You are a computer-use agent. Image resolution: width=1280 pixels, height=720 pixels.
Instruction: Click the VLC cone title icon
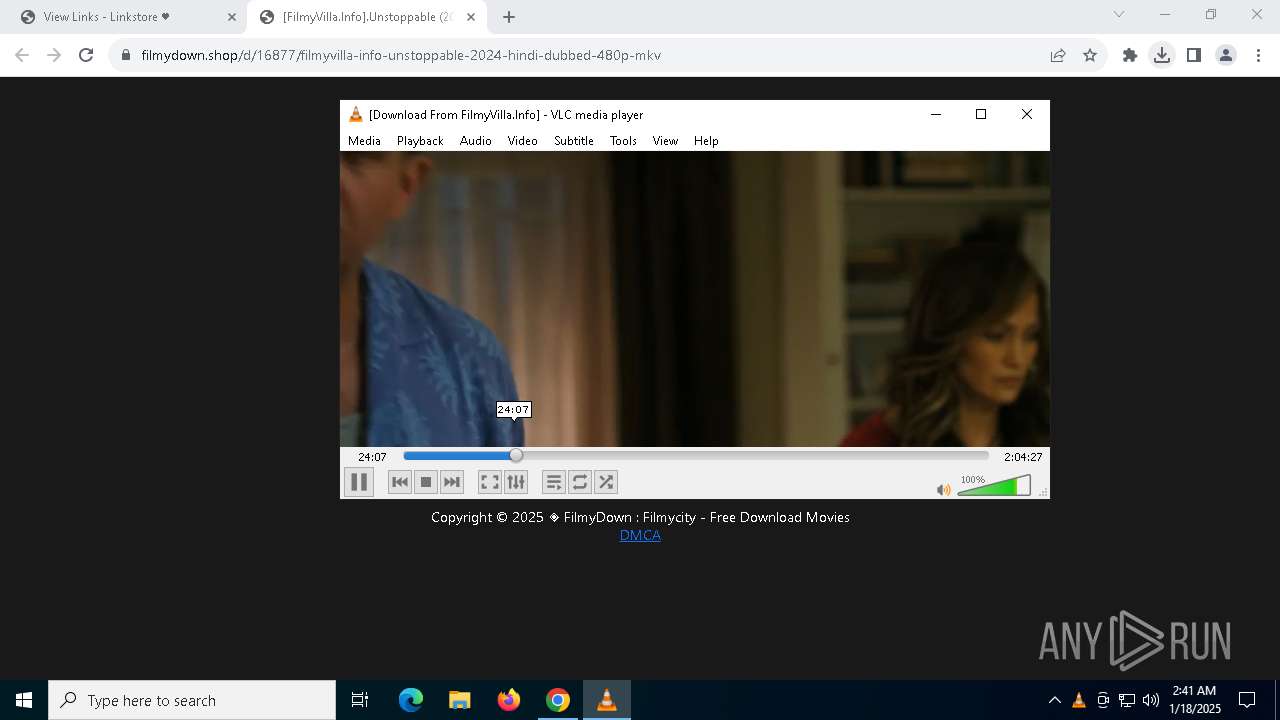355,114
